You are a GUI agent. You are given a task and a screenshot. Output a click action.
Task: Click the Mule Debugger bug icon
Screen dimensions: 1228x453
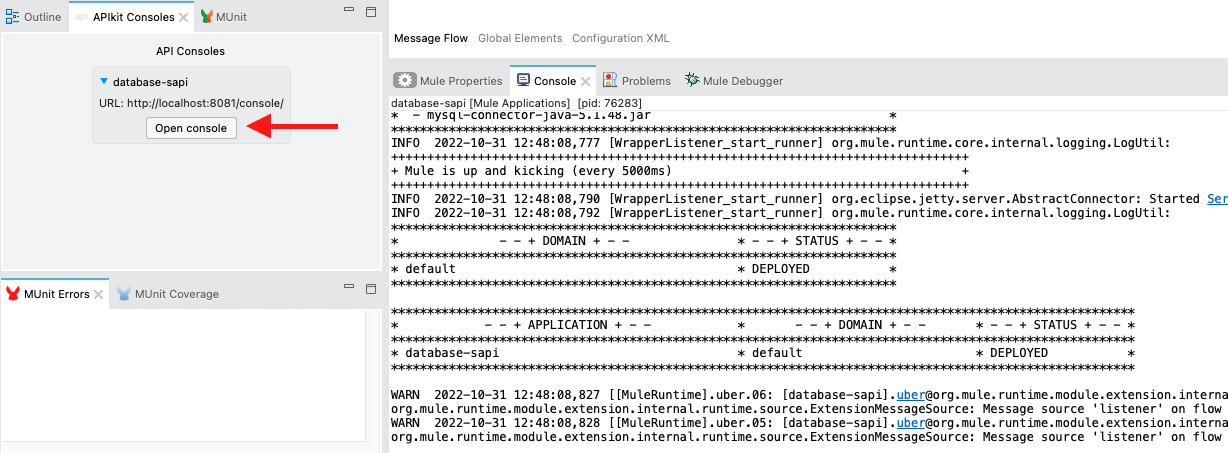692,81
